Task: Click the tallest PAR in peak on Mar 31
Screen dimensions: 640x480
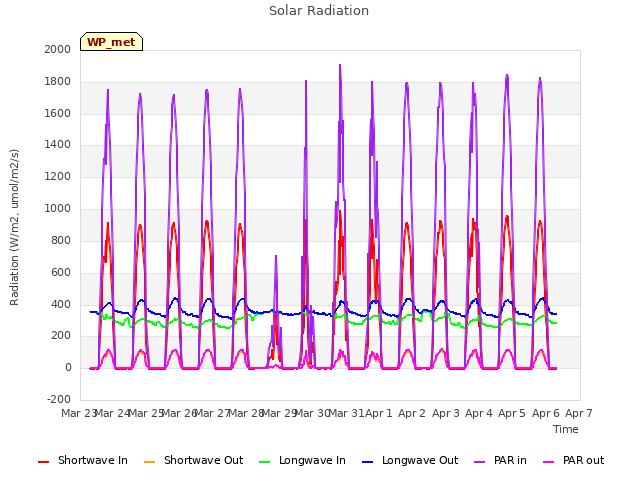Action: tap(340, 65)
